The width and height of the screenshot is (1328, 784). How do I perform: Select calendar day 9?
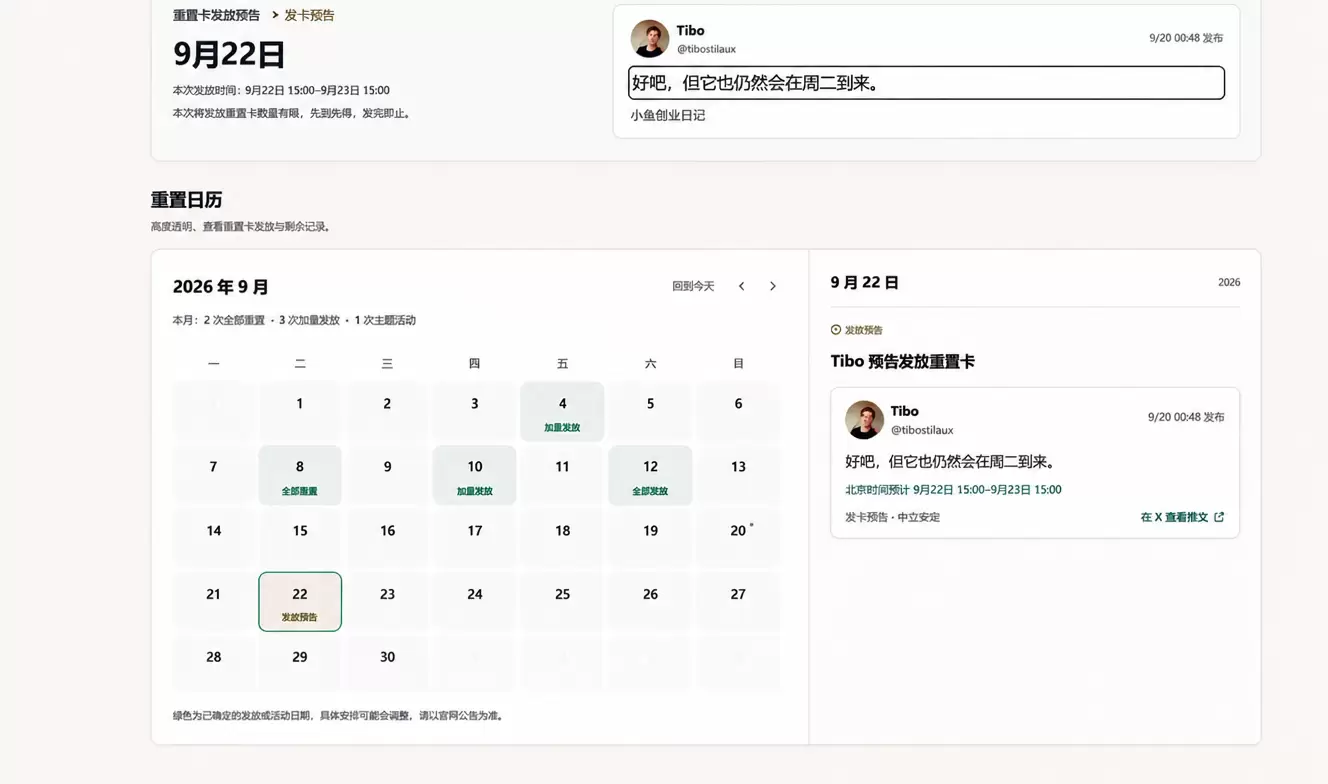tap(387, 475)
